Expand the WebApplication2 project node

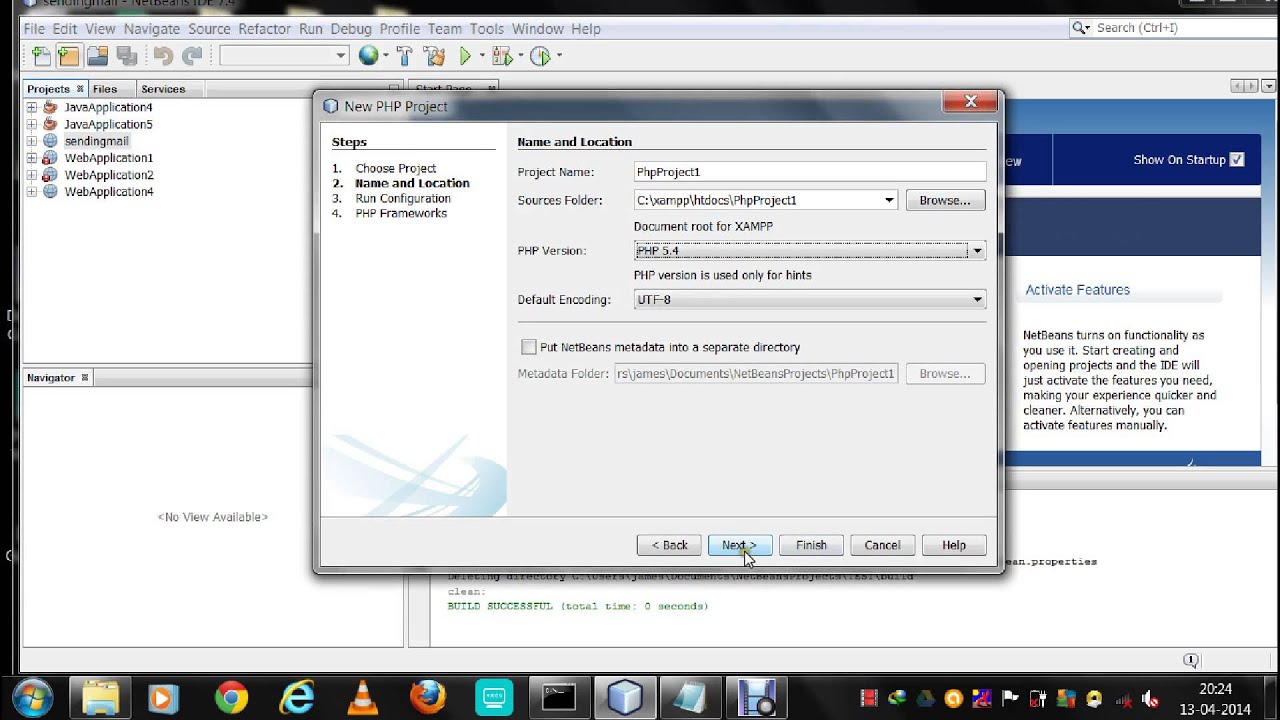32,175
